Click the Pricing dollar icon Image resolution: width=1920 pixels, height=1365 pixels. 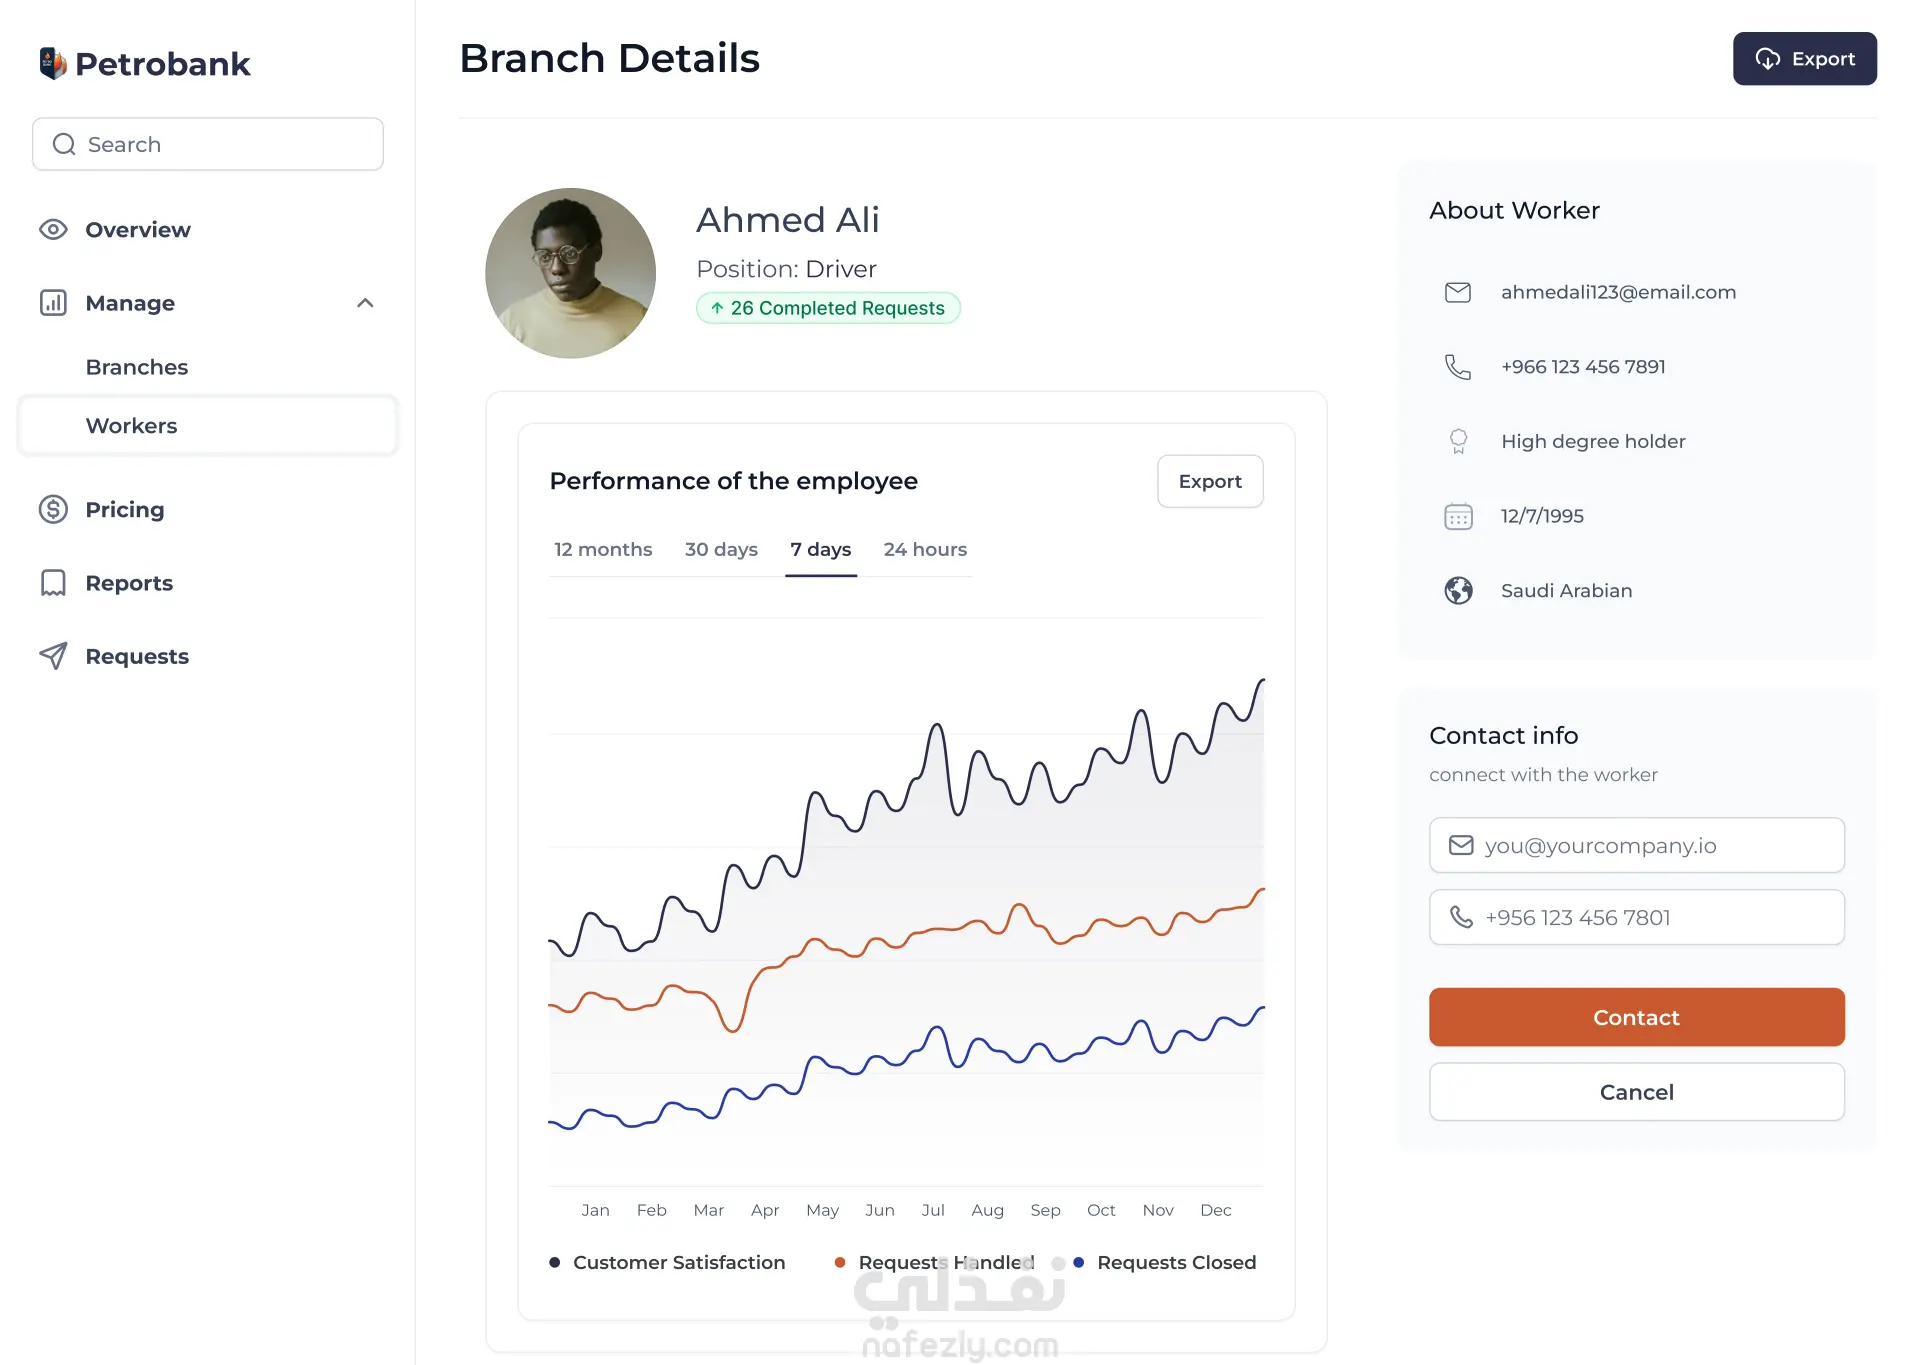pyautogui.click(x=53, y=510)
